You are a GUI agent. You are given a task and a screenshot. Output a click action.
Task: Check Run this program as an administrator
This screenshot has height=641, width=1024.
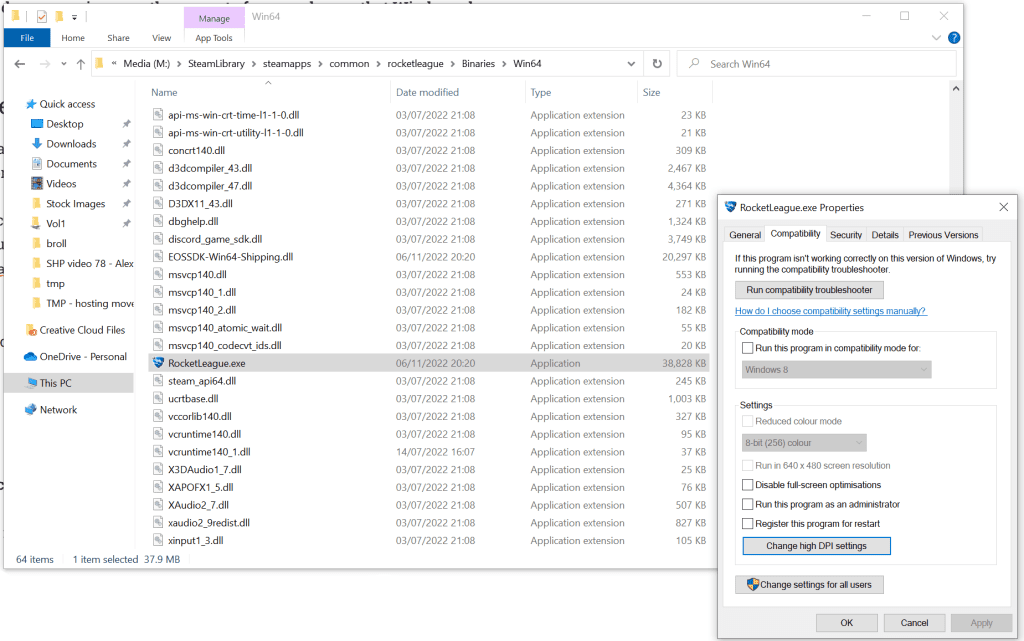coord(748,504)
